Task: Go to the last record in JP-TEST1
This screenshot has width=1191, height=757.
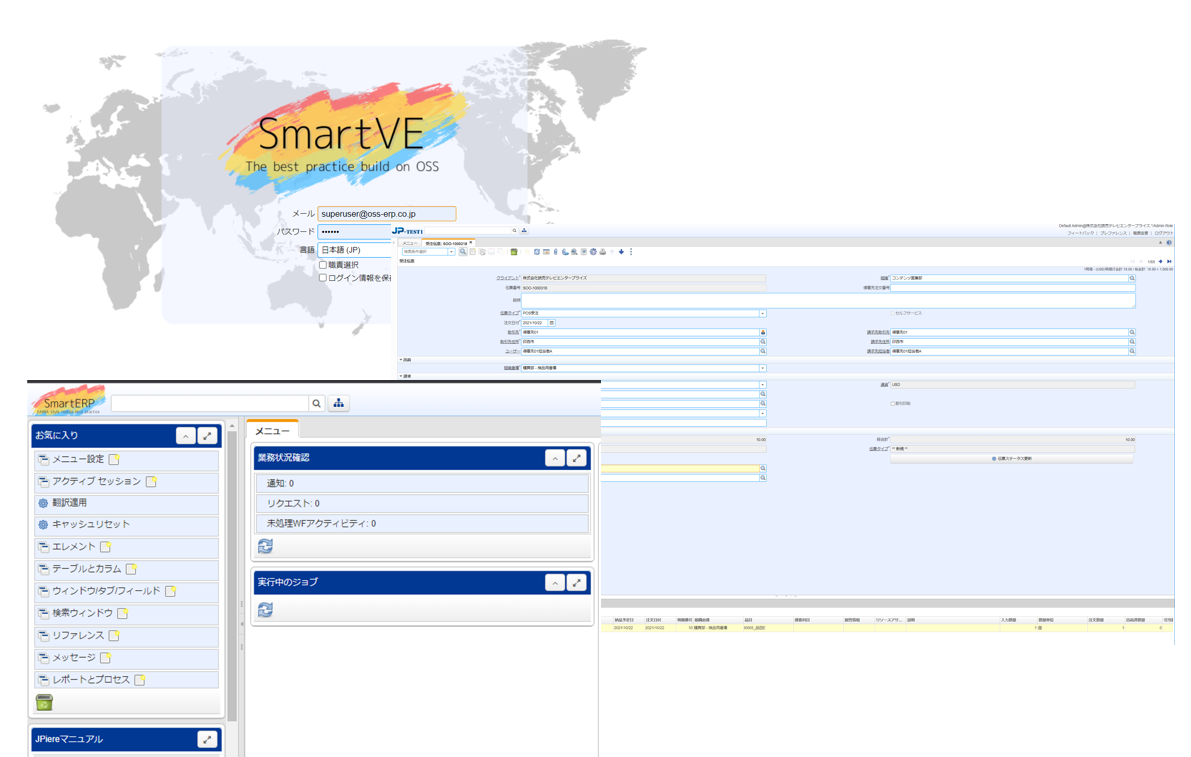Action: click(x=1169, y=262)
